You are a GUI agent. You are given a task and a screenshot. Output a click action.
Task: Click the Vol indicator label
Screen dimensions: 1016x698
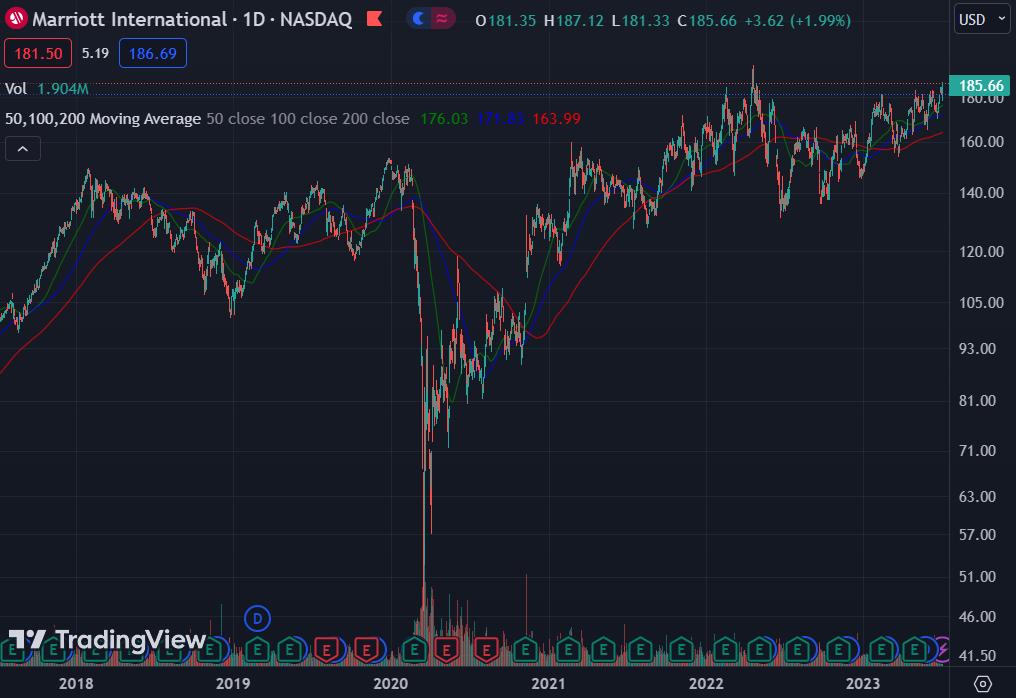[x=16, y=89]
